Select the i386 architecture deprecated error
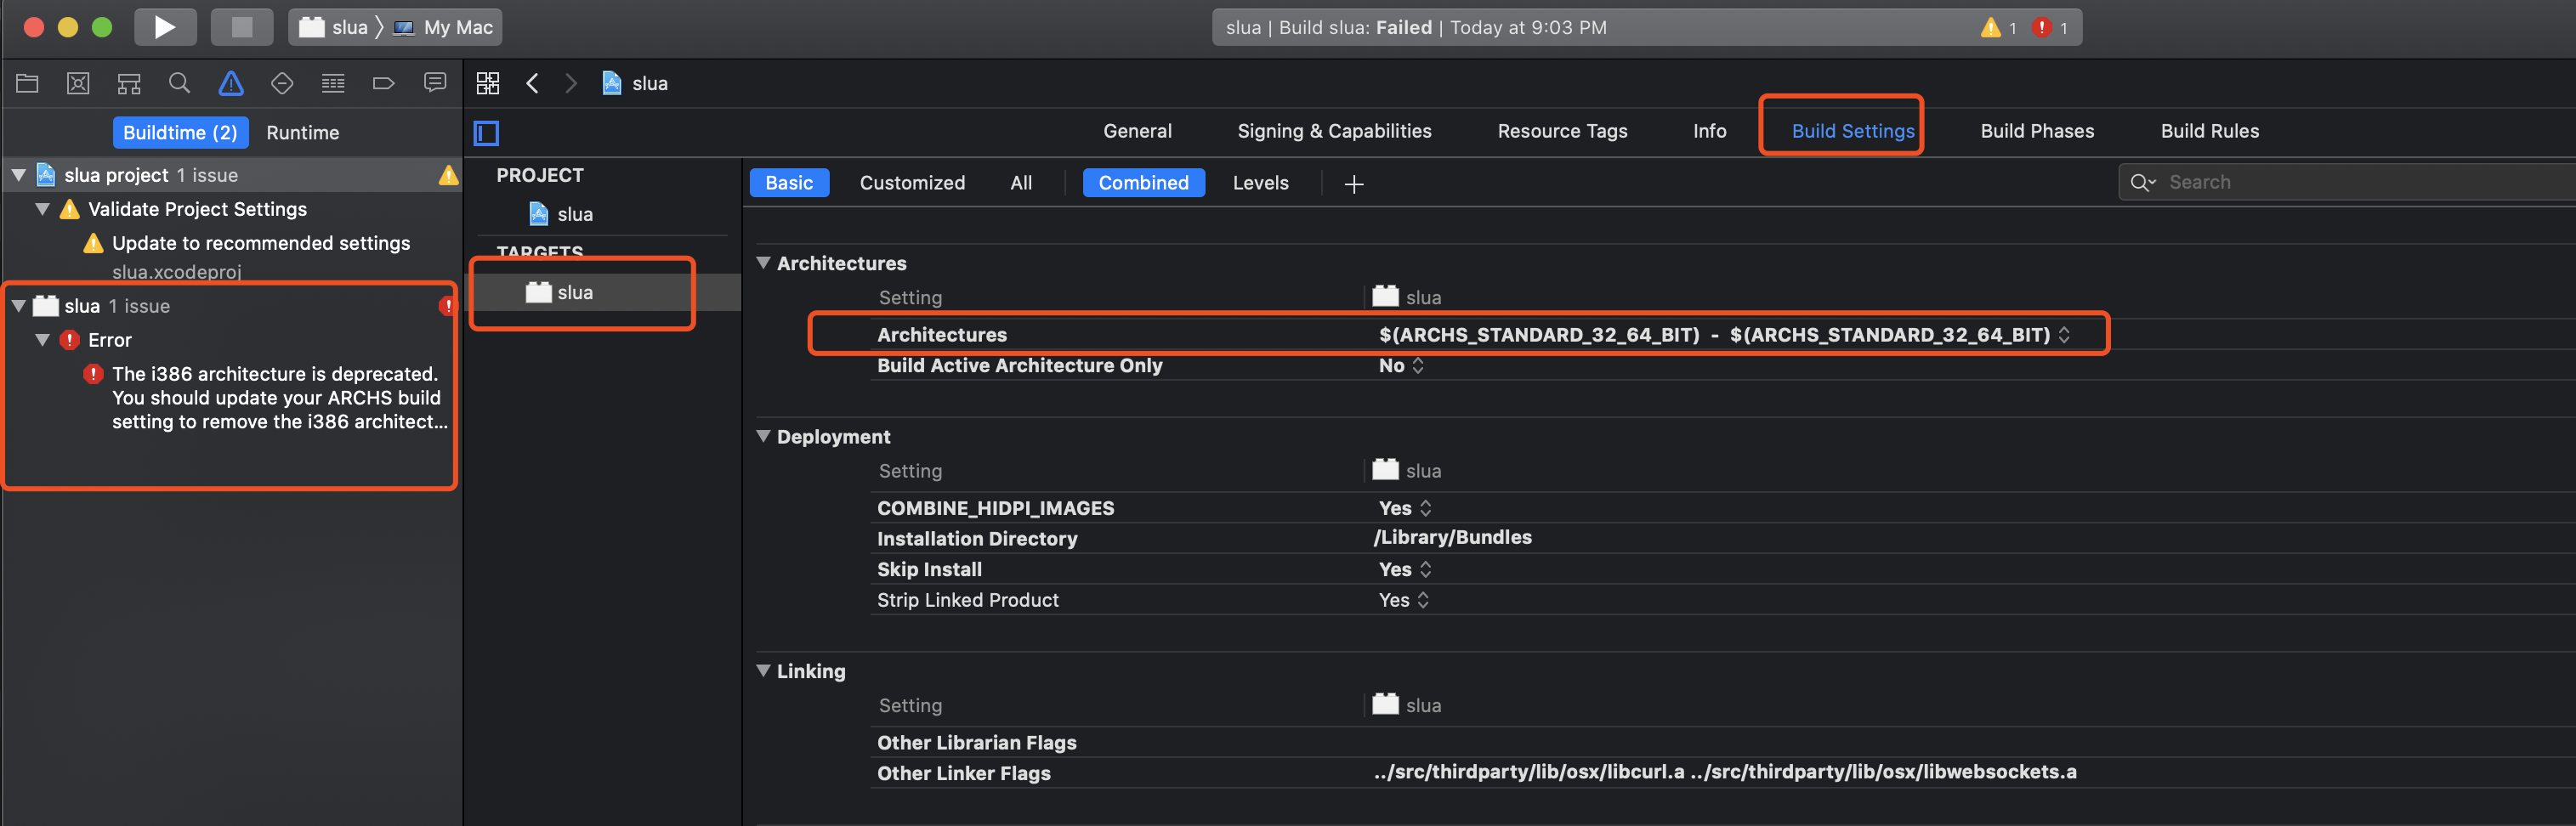The image size is (2576, 826). point(275,397)
